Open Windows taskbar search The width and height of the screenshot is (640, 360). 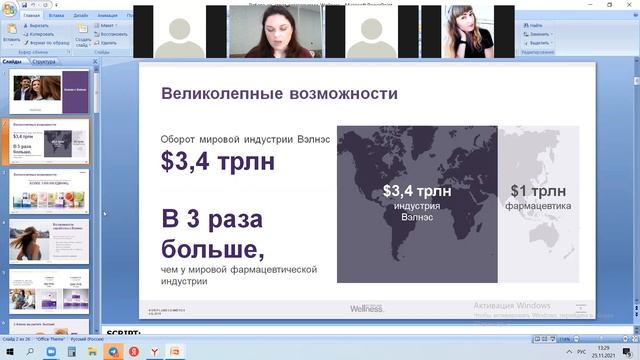pyautogui.click(x=30, y=351)
